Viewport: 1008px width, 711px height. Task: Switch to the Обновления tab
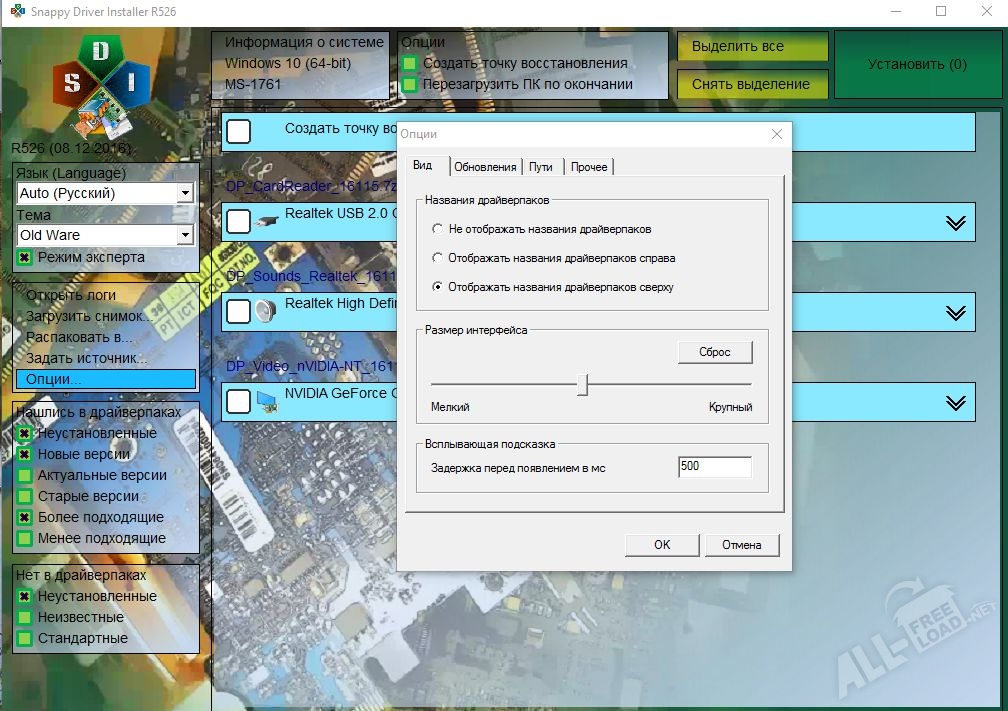485,167
